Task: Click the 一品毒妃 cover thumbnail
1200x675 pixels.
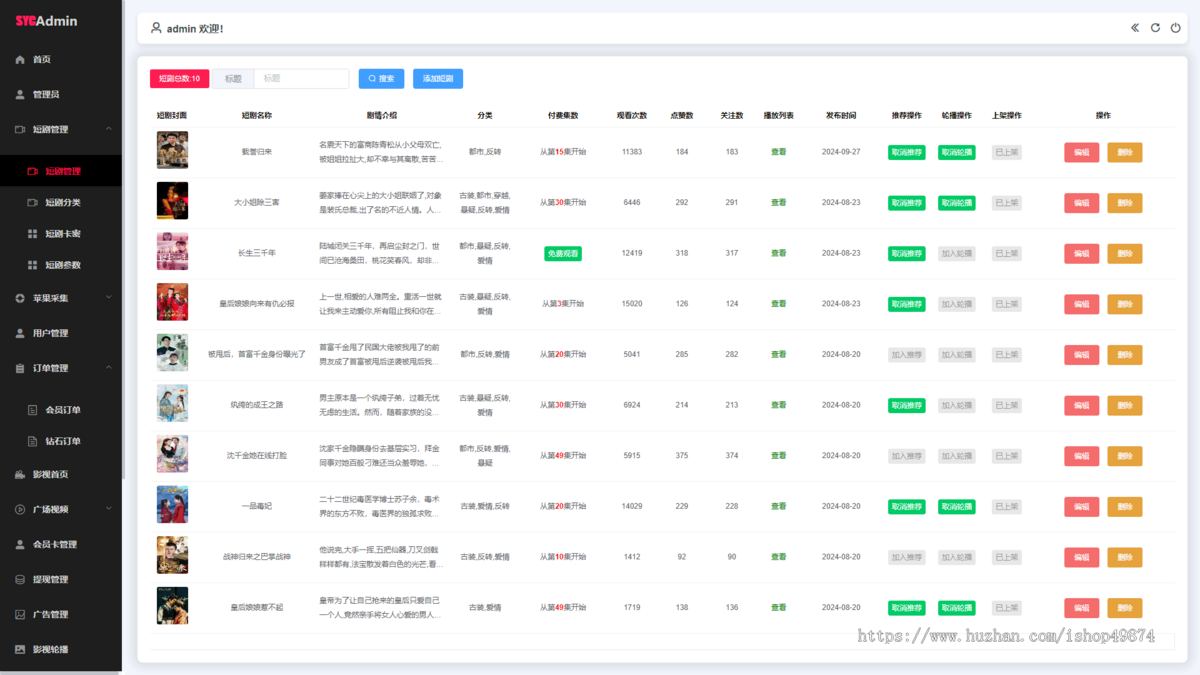Action: (172, 505)
